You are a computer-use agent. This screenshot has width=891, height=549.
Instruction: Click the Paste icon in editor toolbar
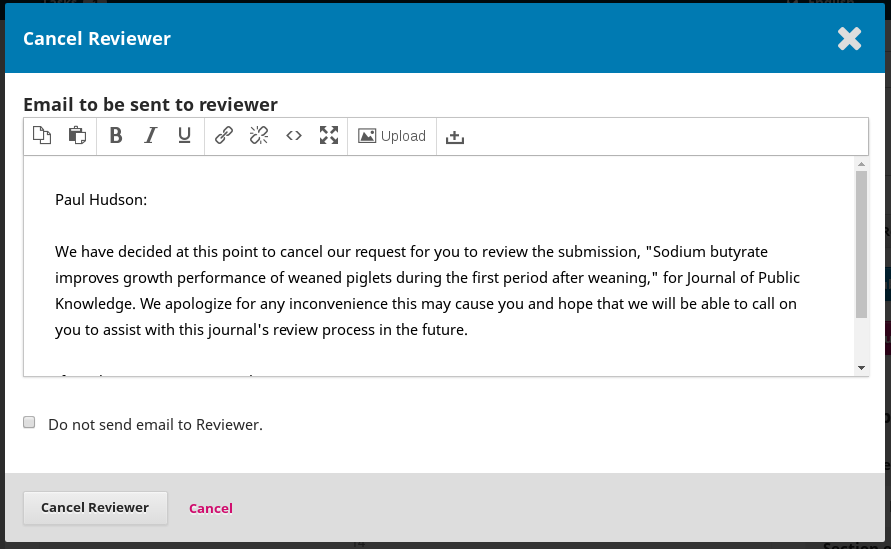point(77,136)
